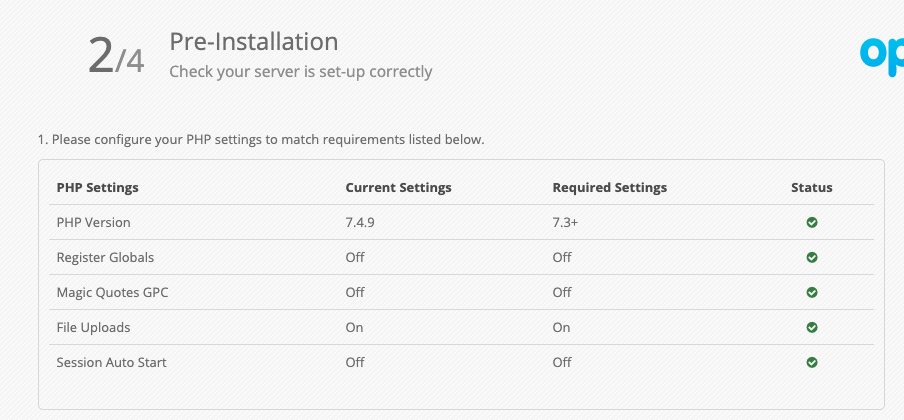Screen dimensions: 904x420
Task: Click the current PHP version 7.4.9 value
Action: 361,223
